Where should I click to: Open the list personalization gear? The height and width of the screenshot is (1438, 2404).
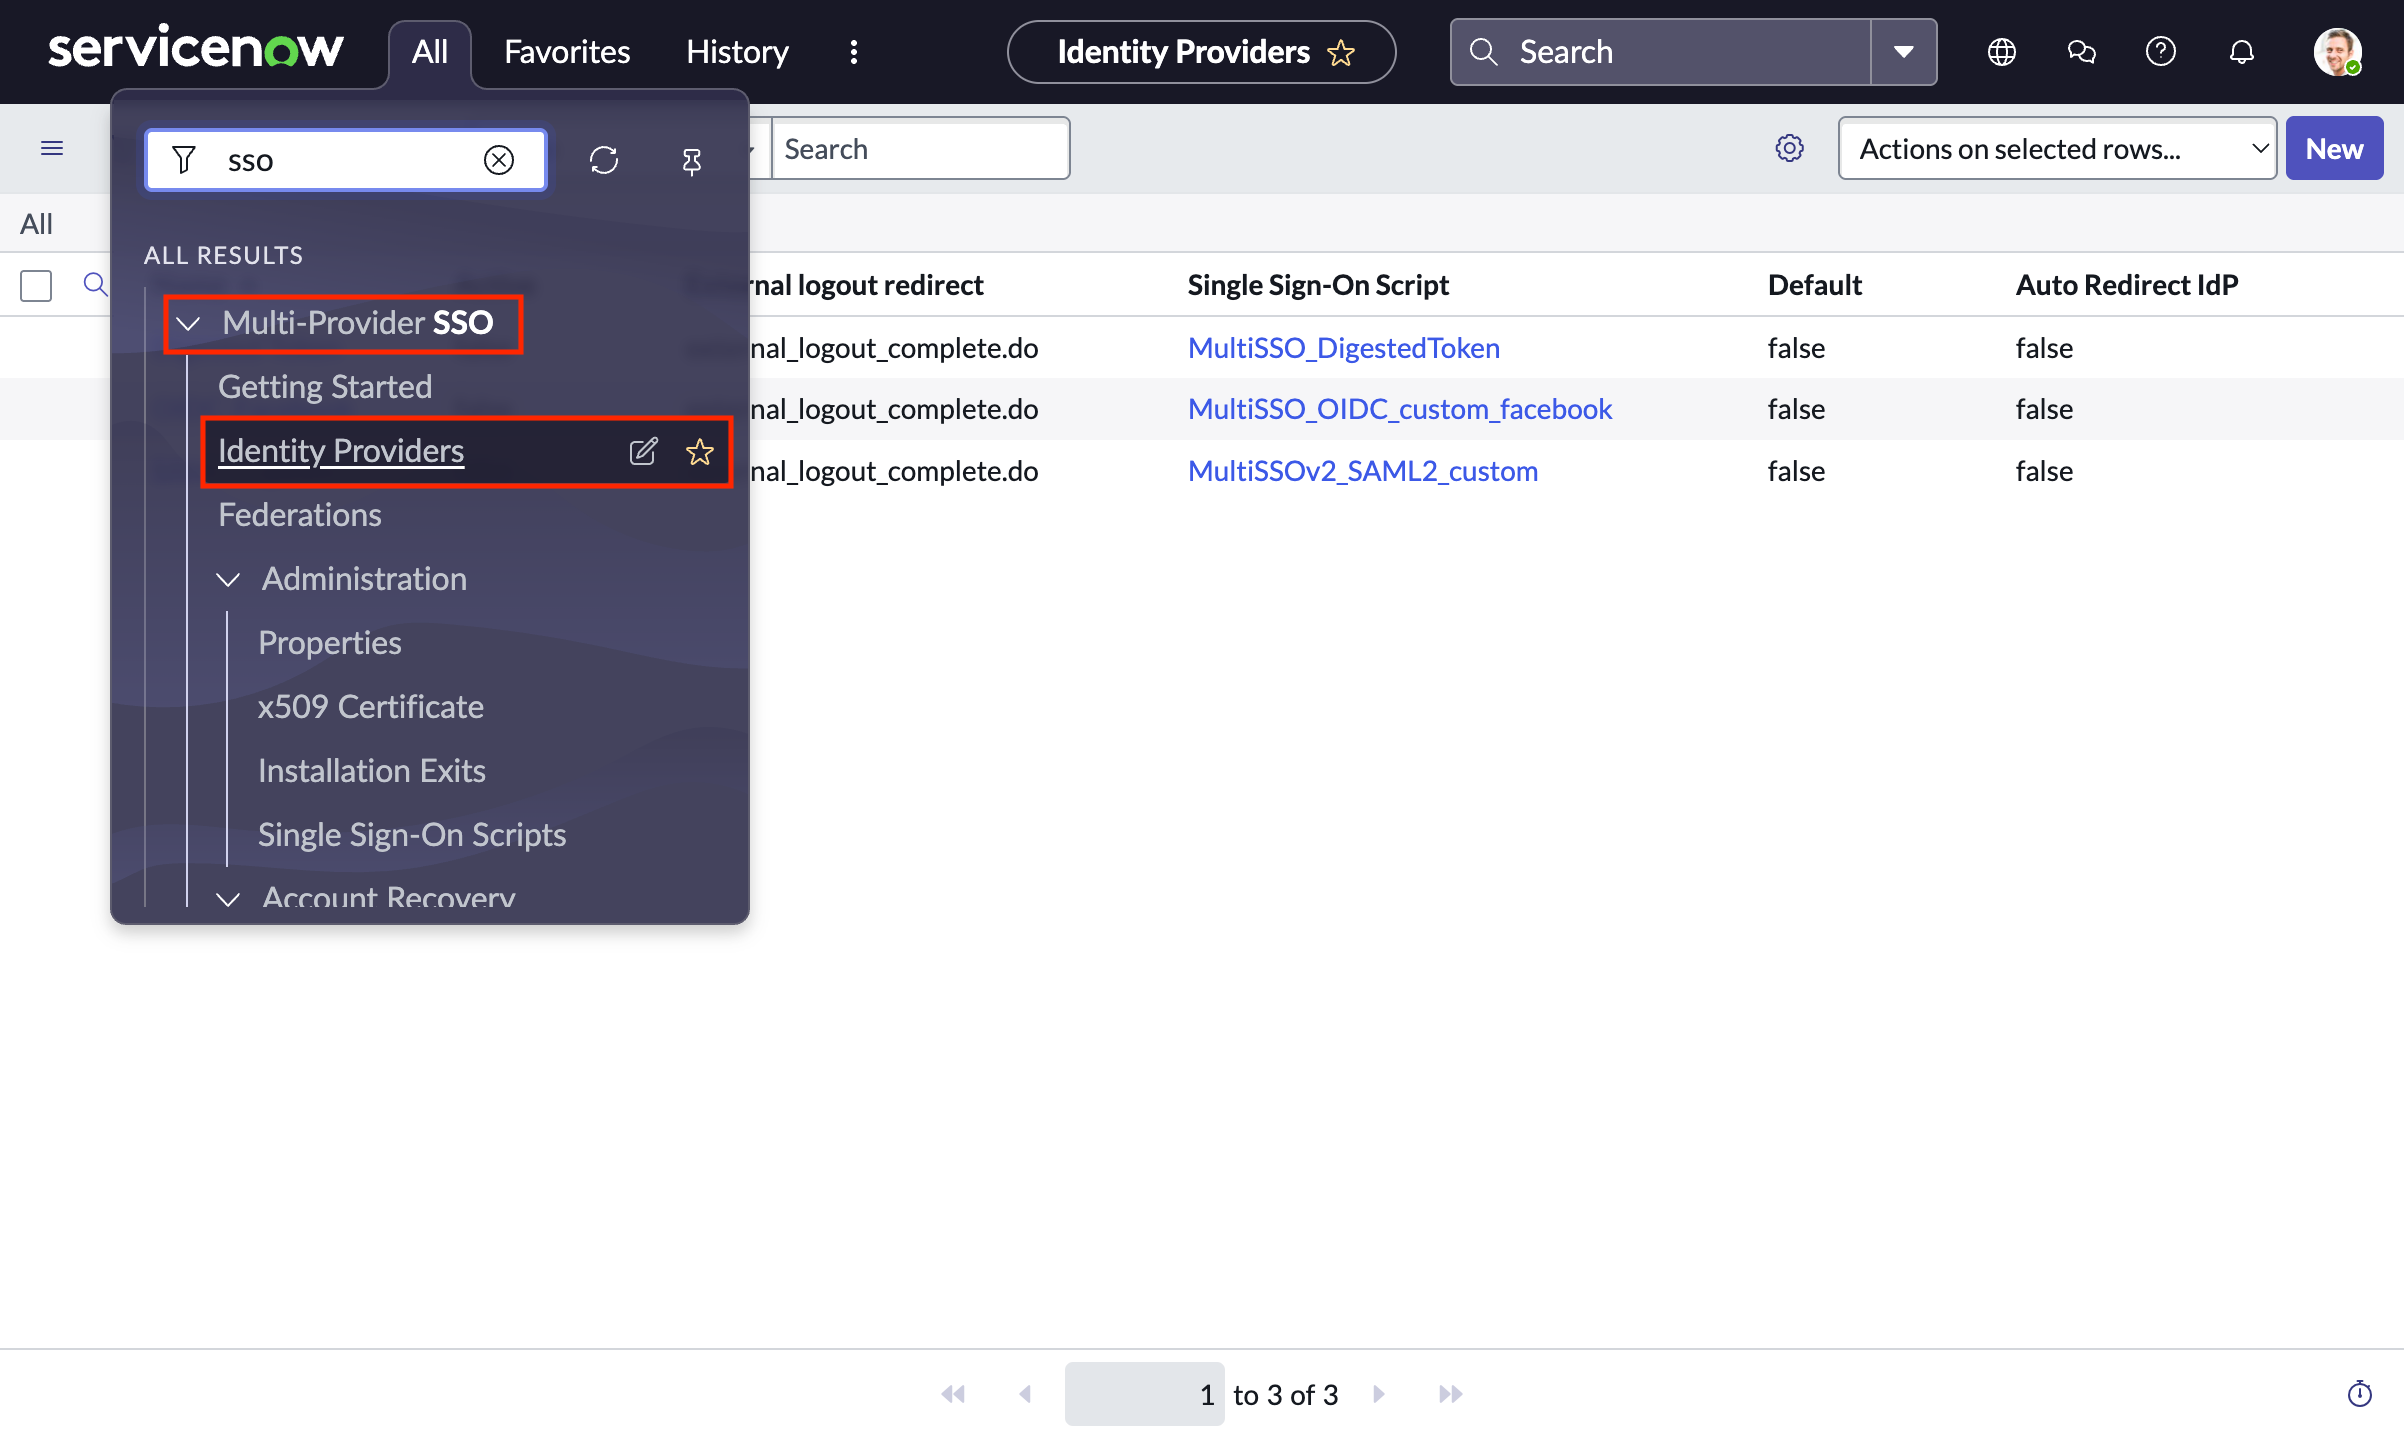click(1789, 148)
